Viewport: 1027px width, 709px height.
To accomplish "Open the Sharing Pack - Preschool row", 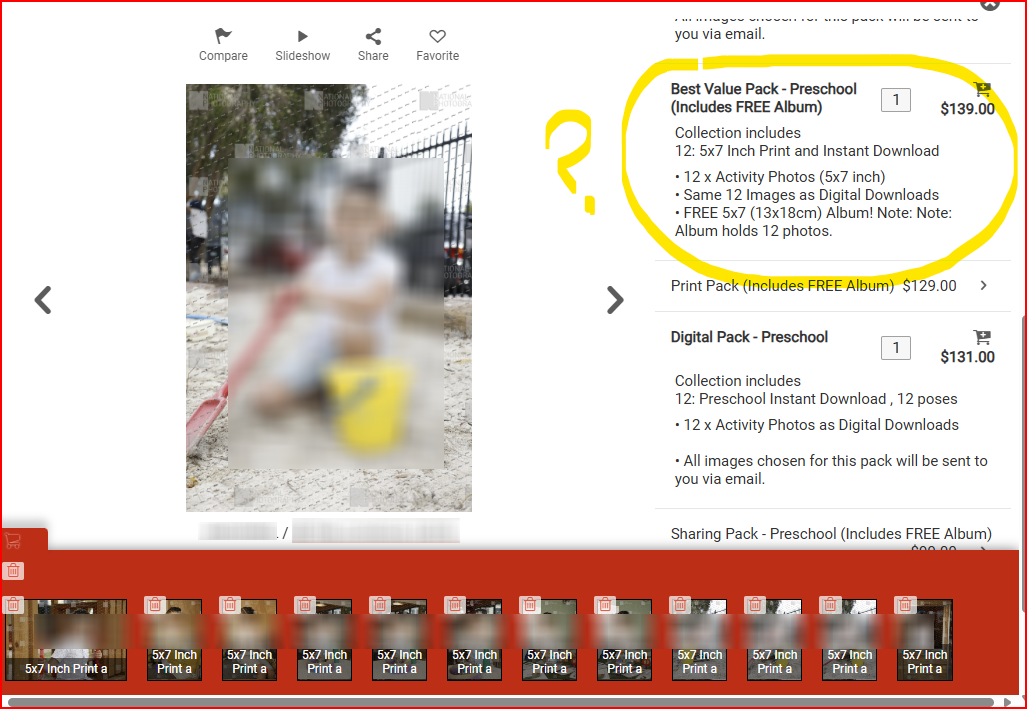I will [832, 534].
